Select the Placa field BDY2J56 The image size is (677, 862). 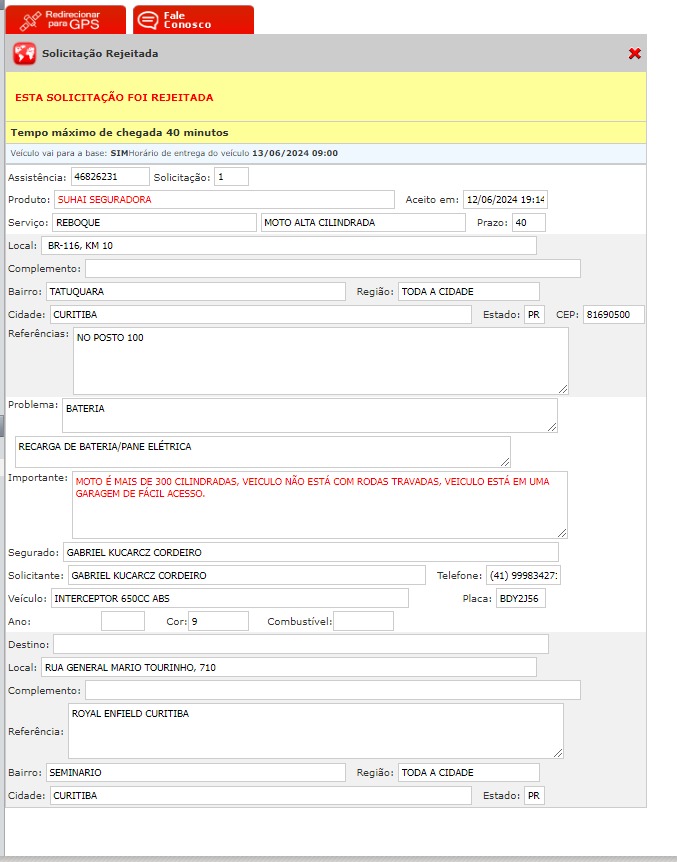521,599
